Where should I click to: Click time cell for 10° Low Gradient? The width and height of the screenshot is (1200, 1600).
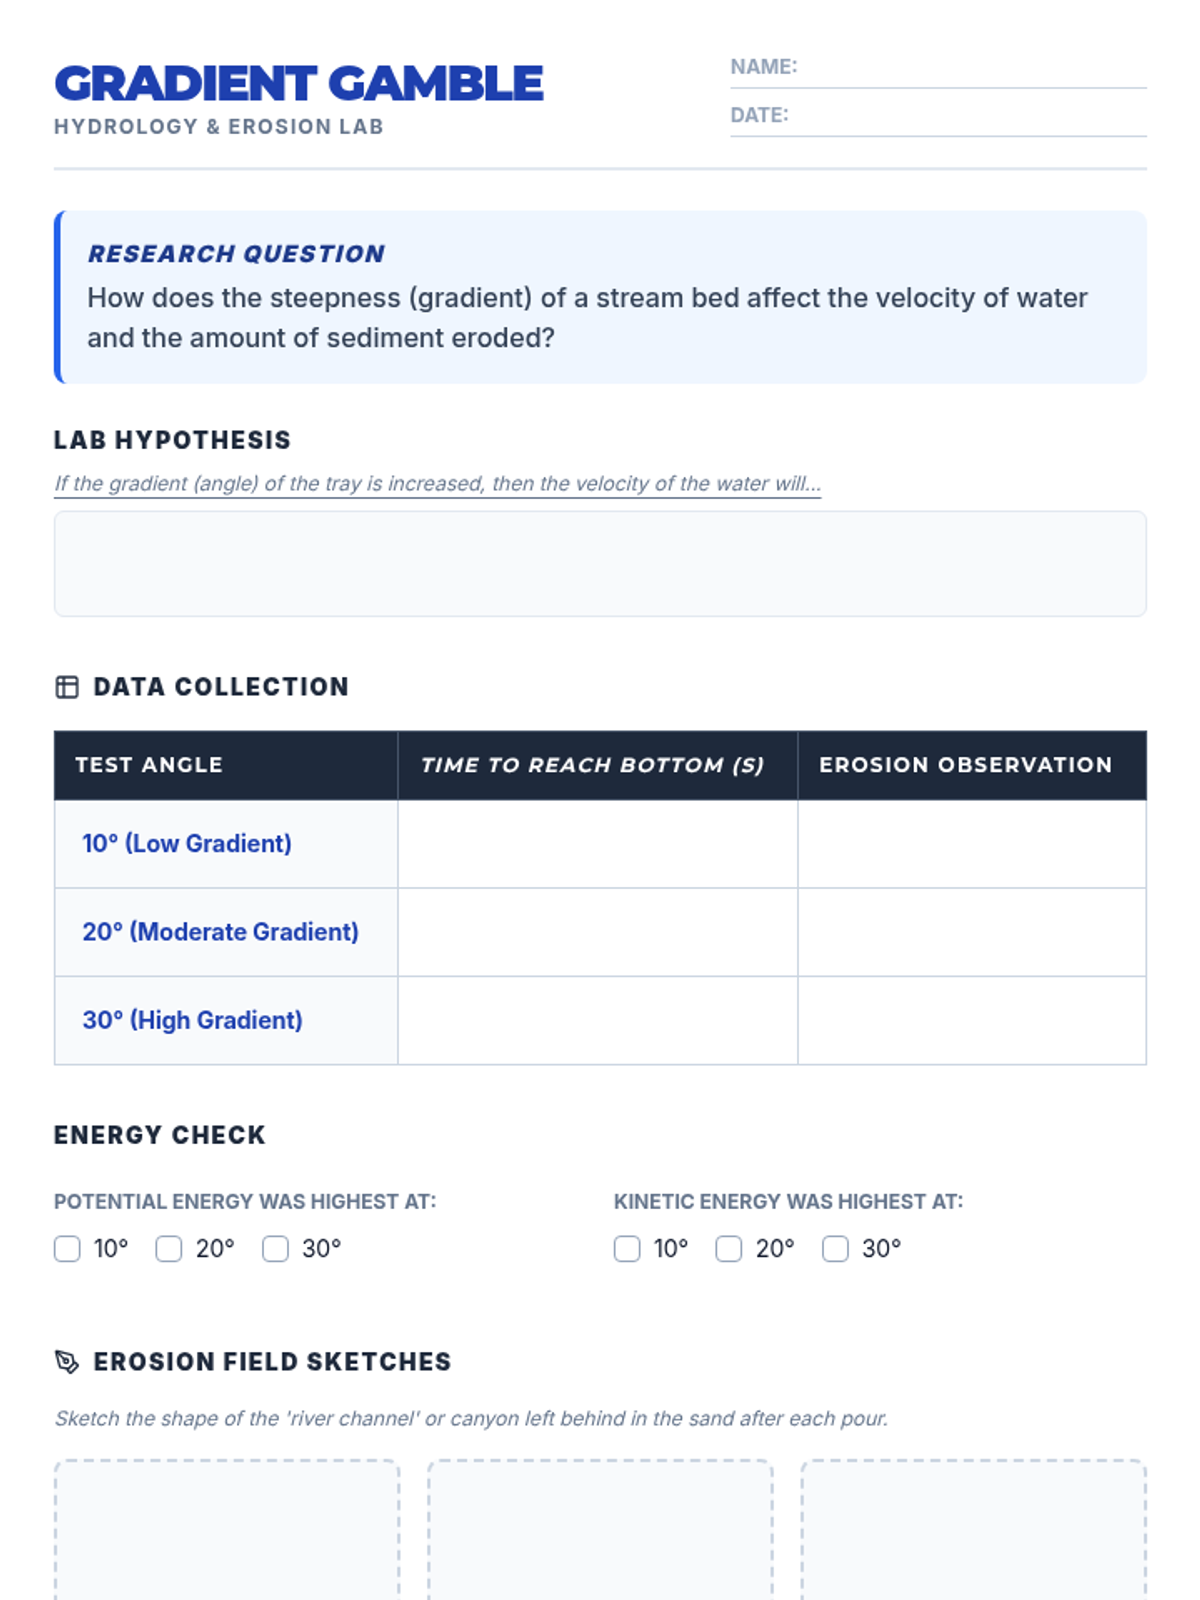click(x=598, y=844)
